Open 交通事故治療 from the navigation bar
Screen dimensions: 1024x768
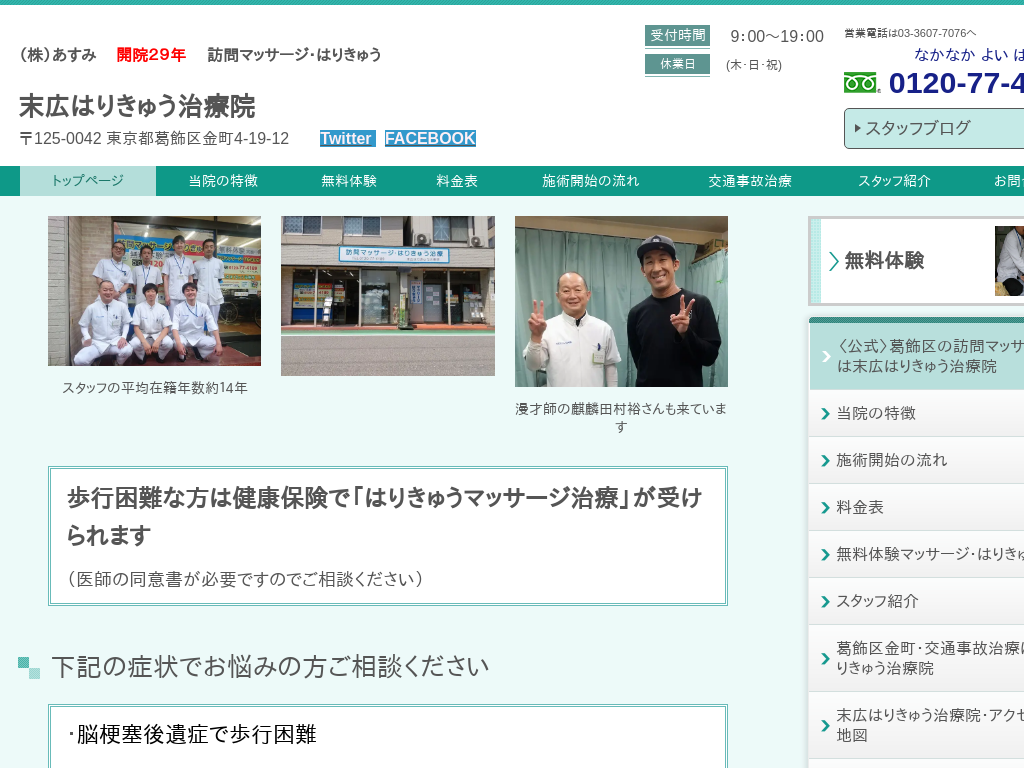coord(750,181)
